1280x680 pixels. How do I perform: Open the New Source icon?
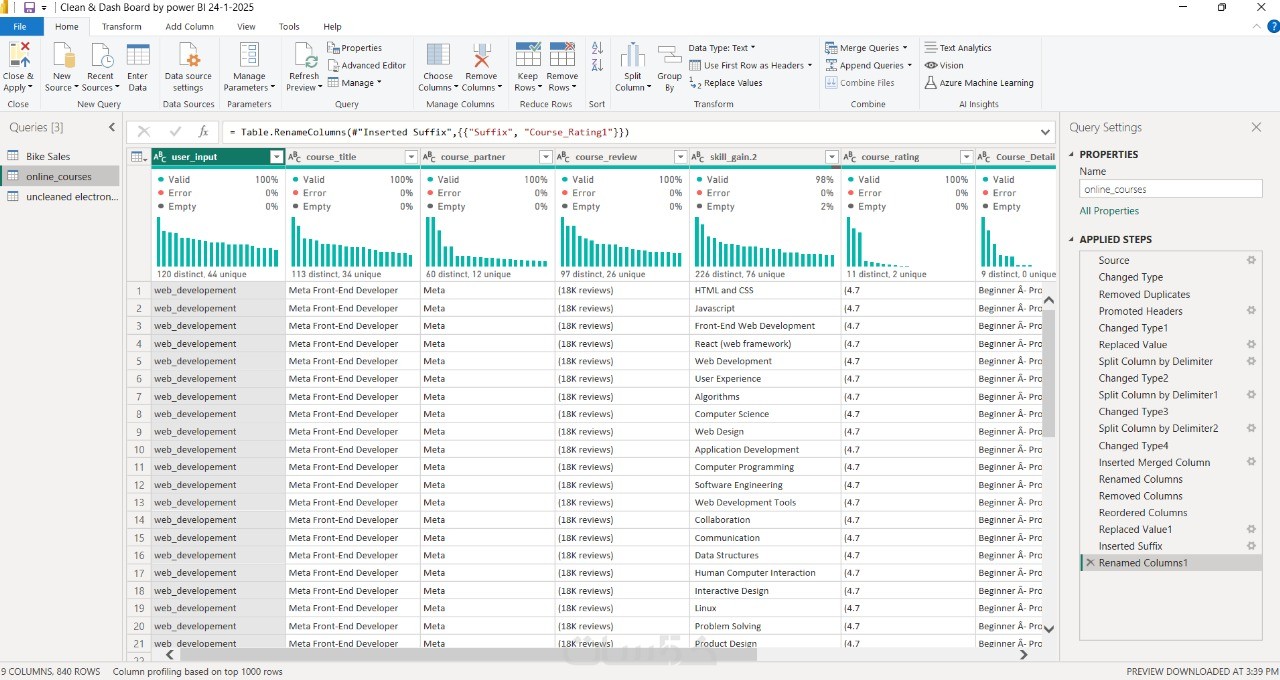click(x=63, y=54)
